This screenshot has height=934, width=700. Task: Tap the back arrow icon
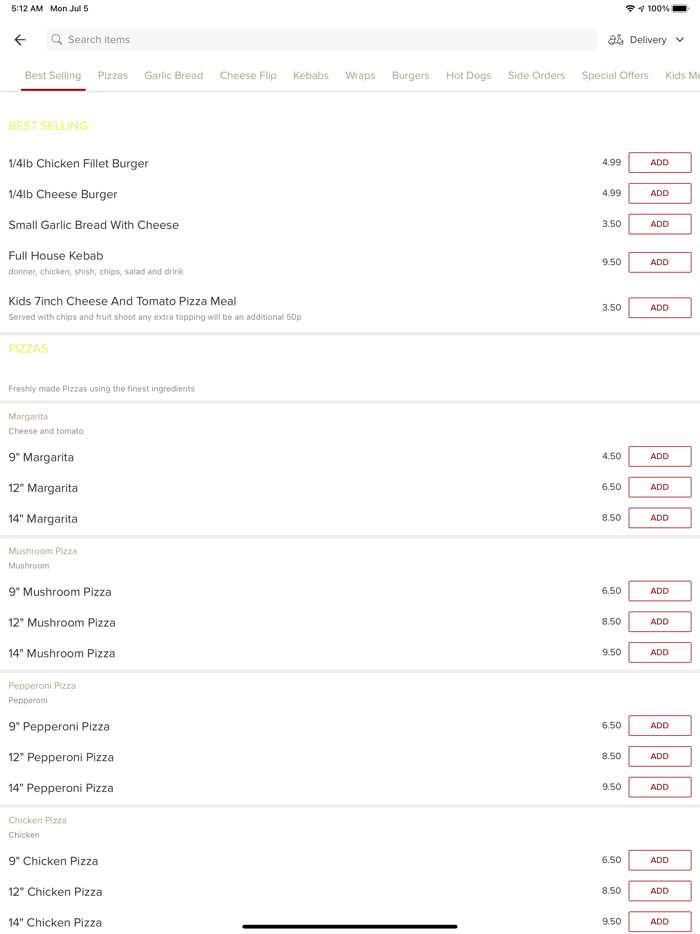pyautogui.click(x=20, y=40)
